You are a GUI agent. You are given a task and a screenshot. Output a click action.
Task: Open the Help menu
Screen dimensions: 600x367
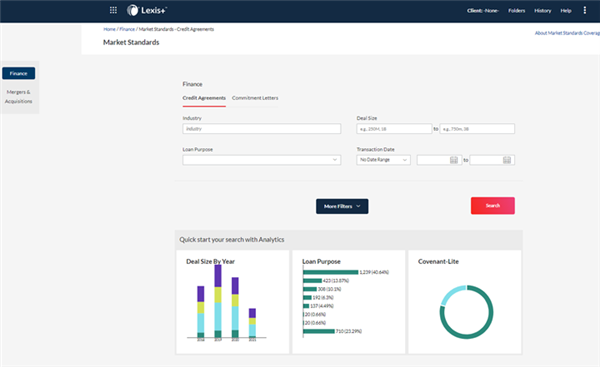coord(566,11)
